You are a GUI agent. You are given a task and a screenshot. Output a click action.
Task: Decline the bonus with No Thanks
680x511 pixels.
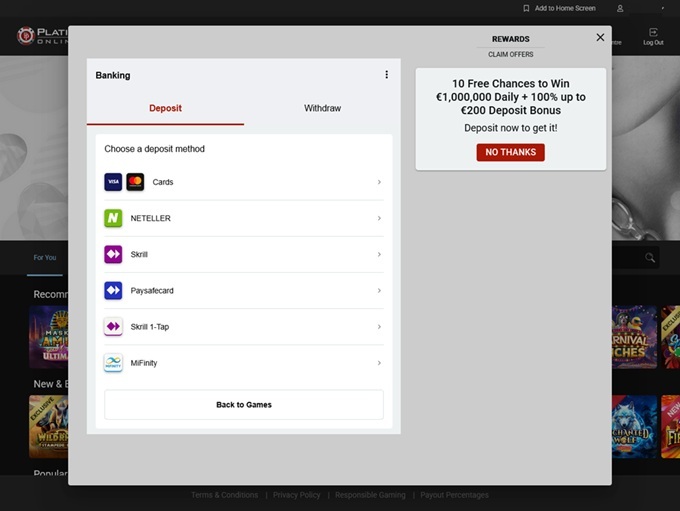coord(510,152)
